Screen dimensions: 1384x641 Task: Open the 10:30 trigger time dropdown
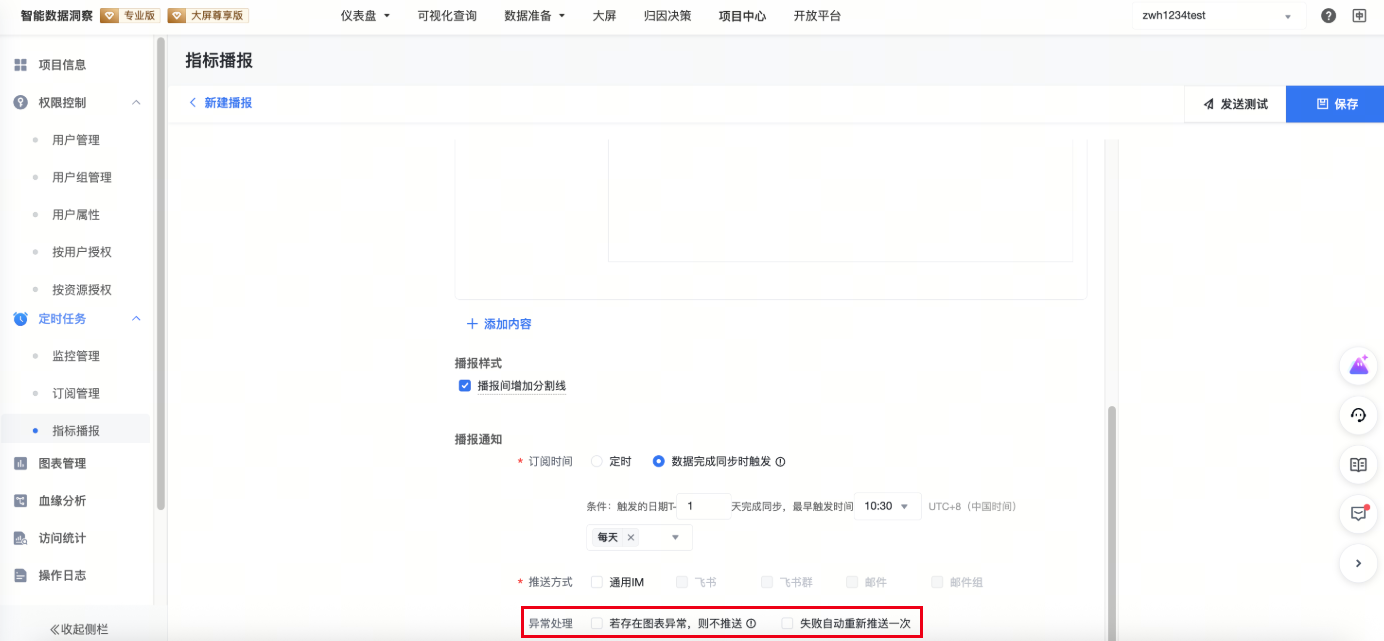coord(887,506)
